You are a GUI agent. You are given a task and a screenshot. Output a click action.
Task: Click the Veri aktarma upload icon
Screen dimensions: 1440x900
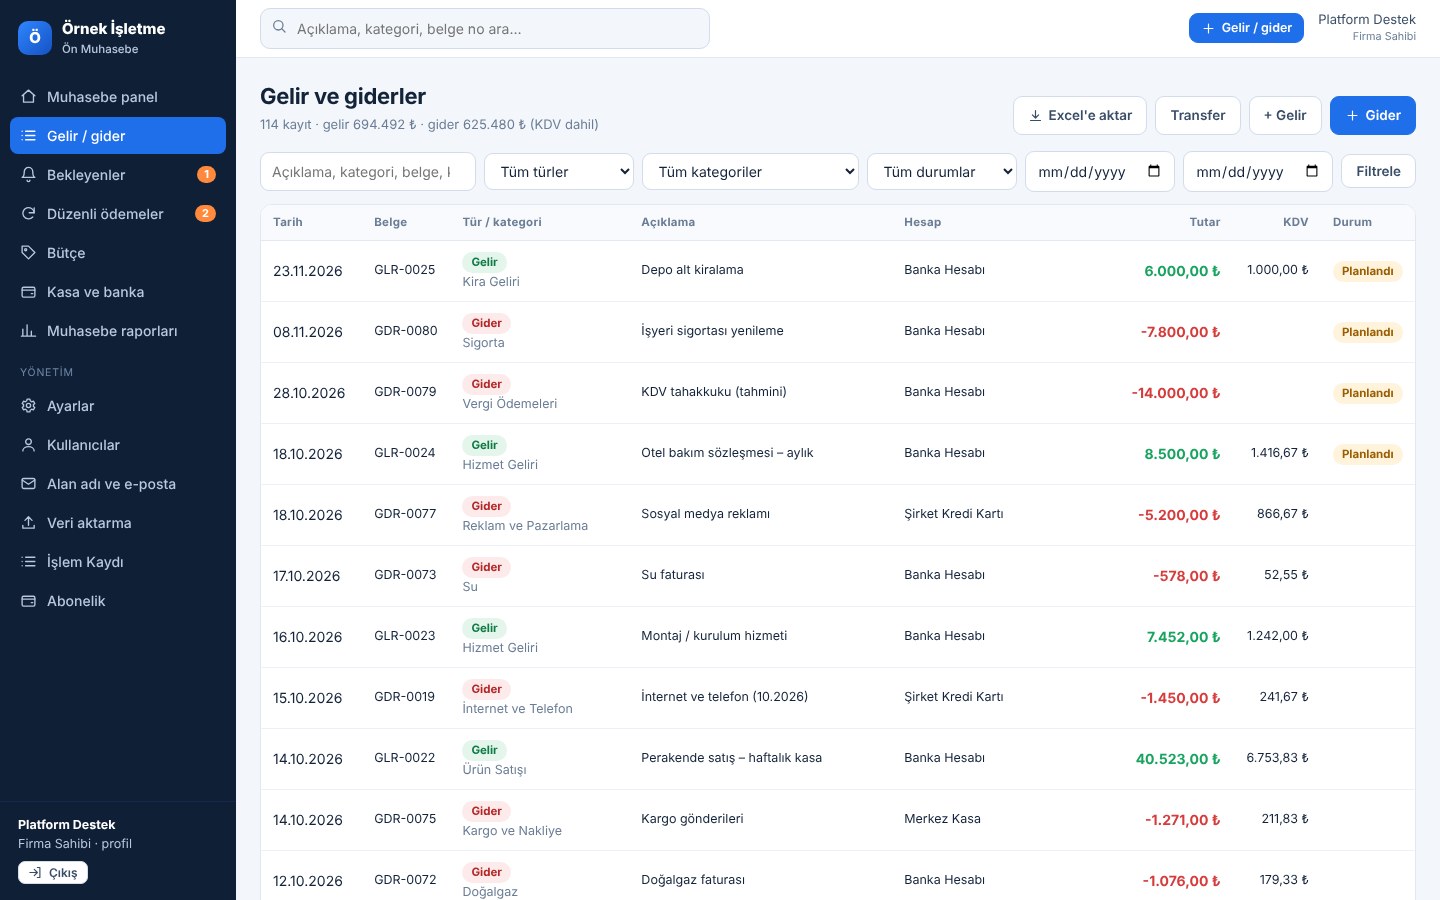click(x=28, y=523)
